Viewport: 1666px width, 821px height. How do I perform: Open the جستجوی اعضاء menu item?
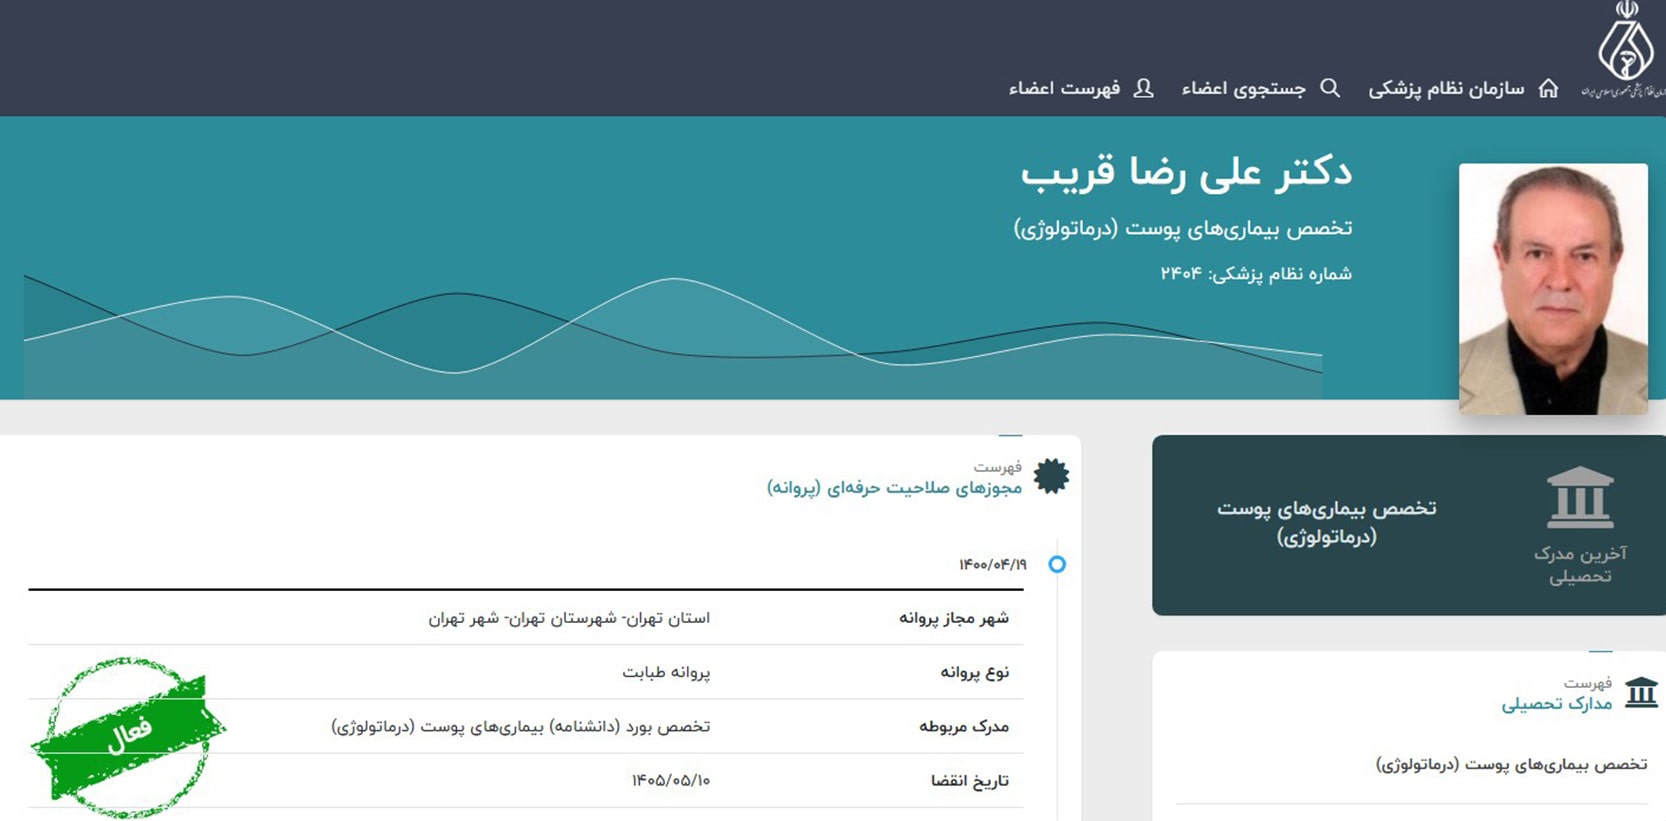[x=1243, y=89]
